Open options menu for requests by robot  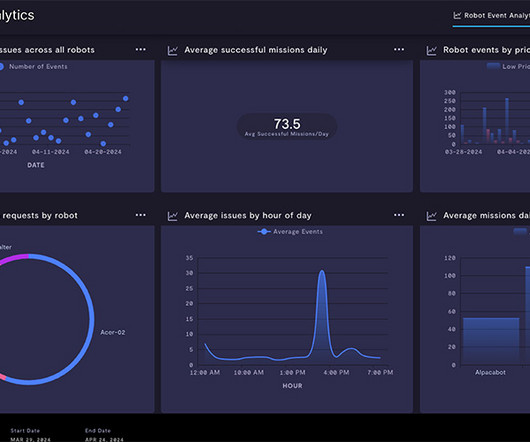pyautogui.click(x=141, y=215)
